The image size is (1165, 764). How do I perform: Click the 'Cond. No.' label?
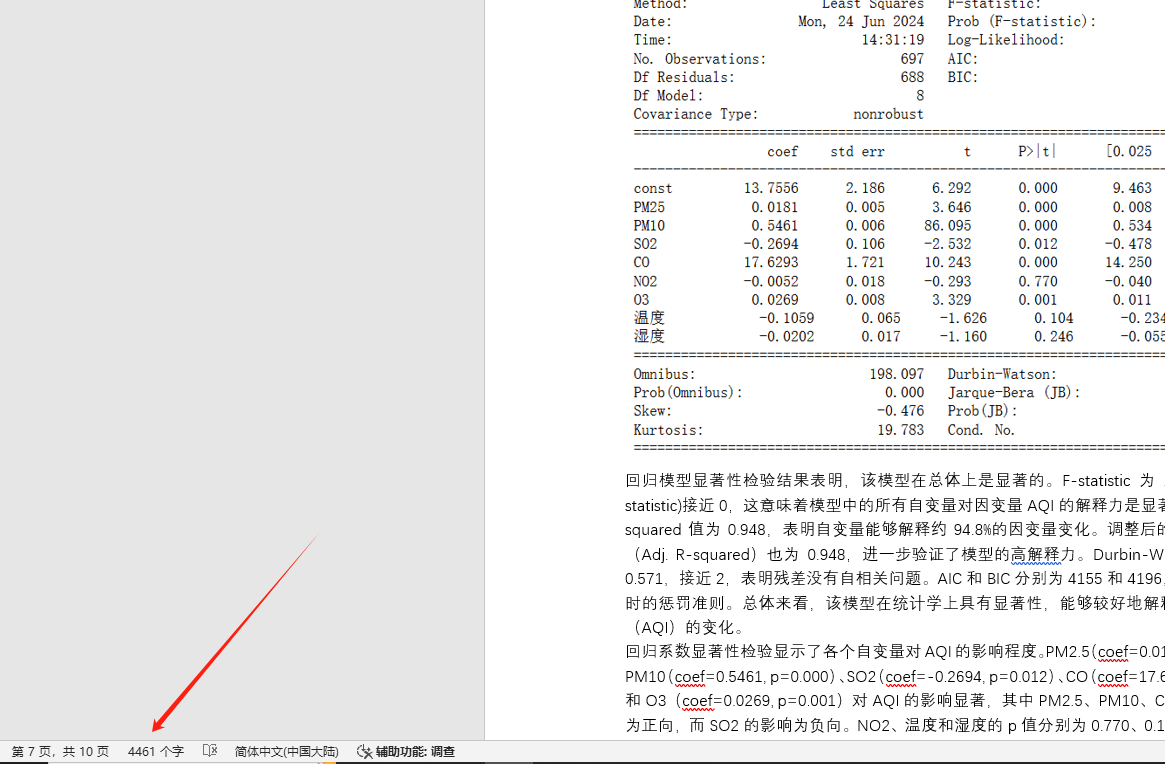click(981, 430)
